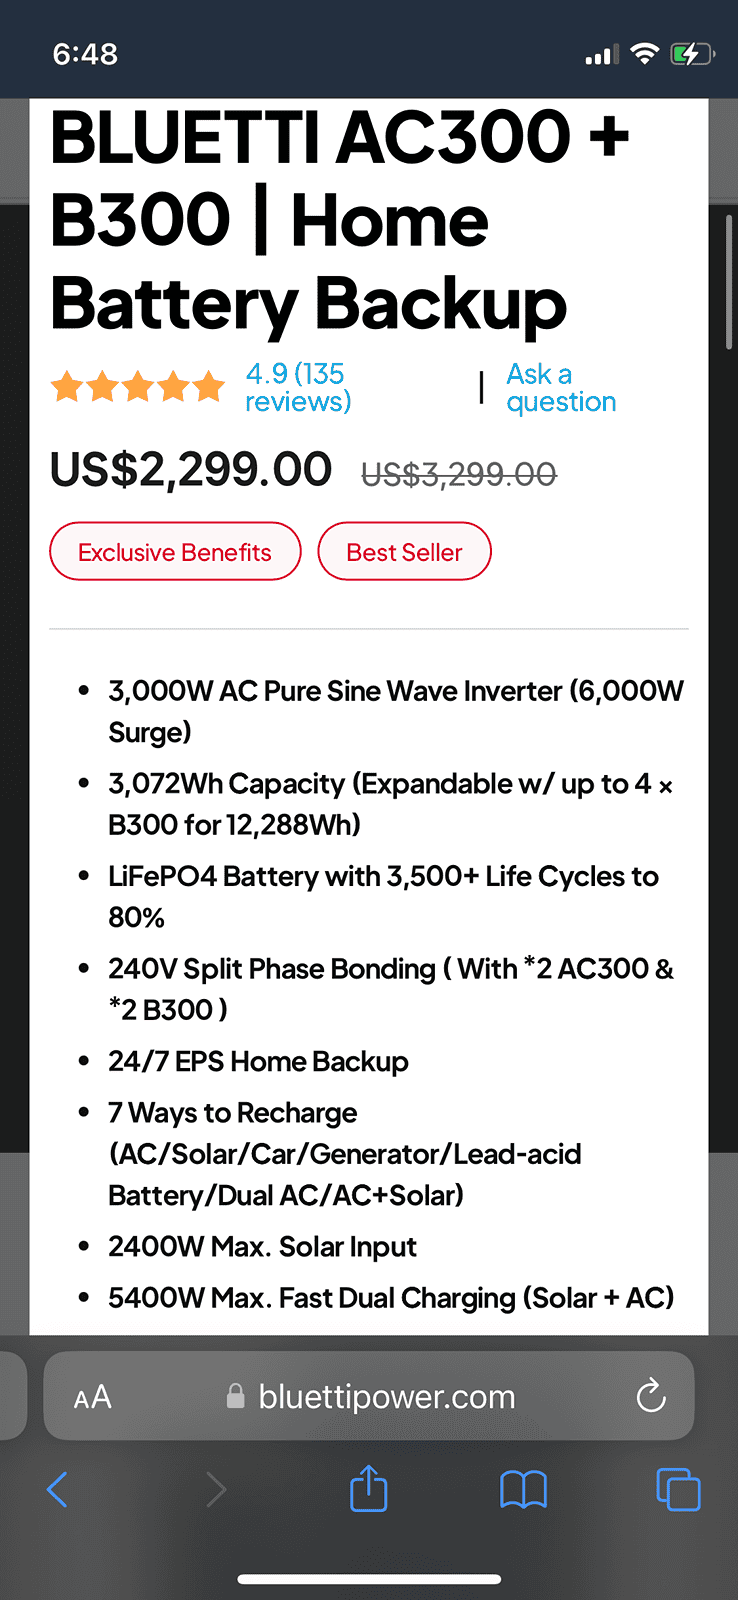
Task: Select the Exclusive Benefits badge
Action: pyautogui.click(x=175, y=551)
